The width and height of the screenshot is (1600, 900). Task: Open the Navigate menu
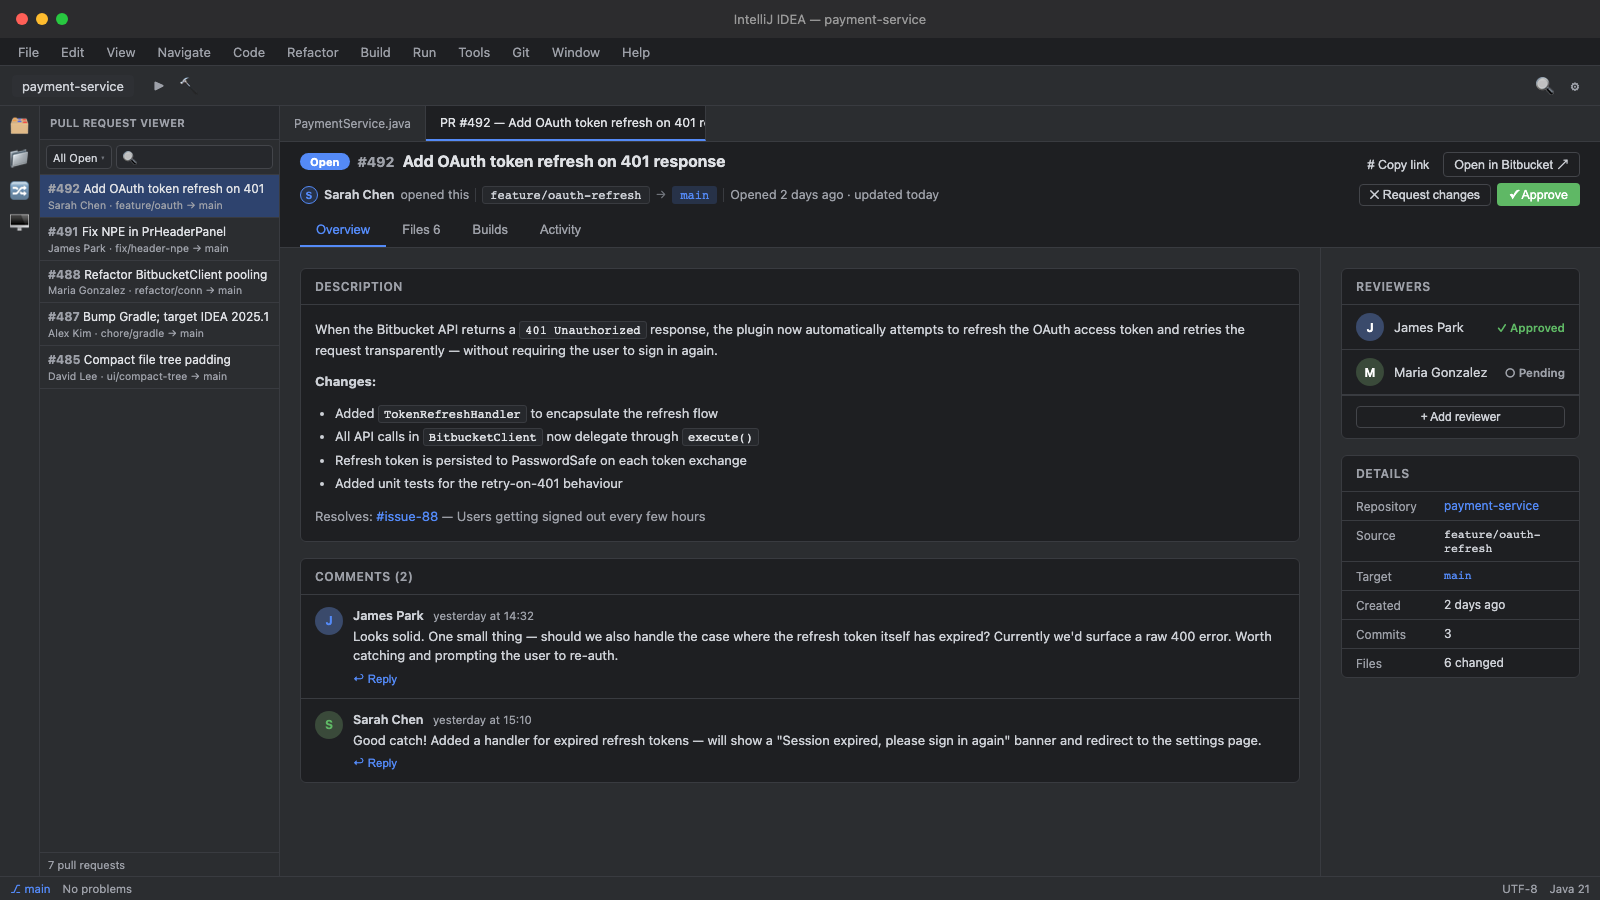pos(184,52)
